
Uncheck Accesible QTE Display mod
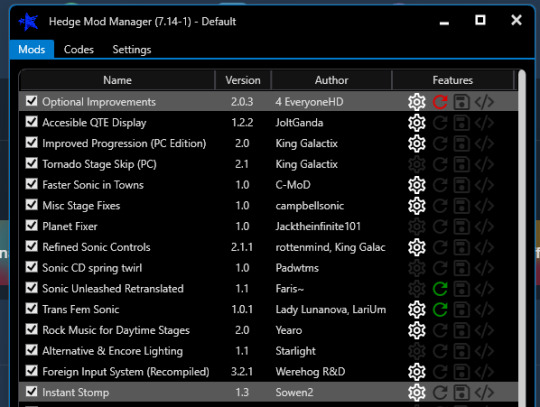point(31,122)
